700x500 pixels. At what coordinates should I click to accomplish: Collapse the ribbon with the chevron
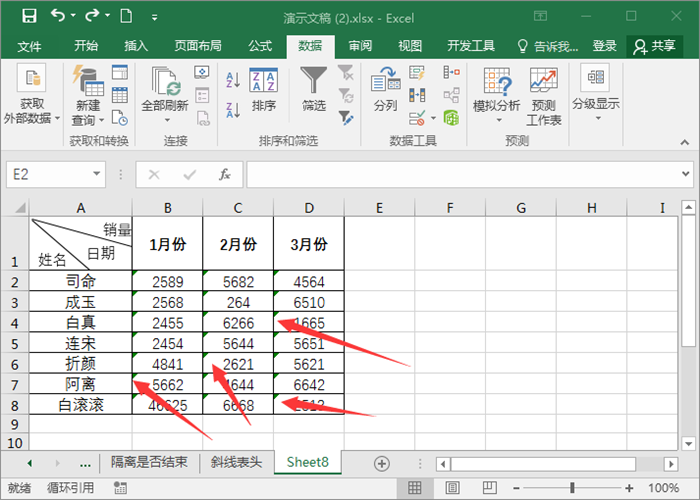tap(684, 142)
